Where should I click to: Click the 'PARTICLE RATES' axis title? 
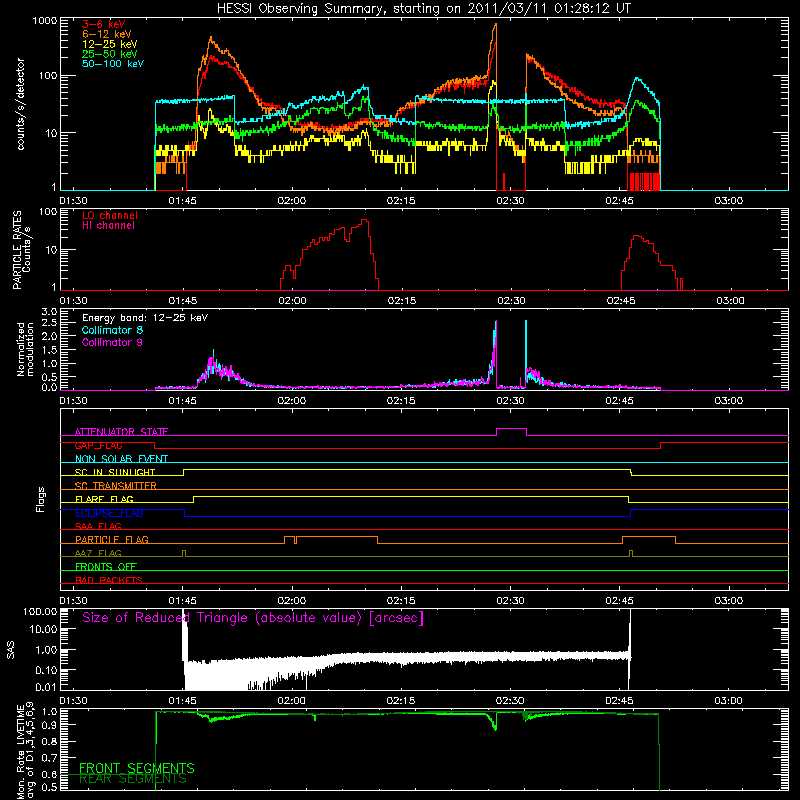click(17, 249)
